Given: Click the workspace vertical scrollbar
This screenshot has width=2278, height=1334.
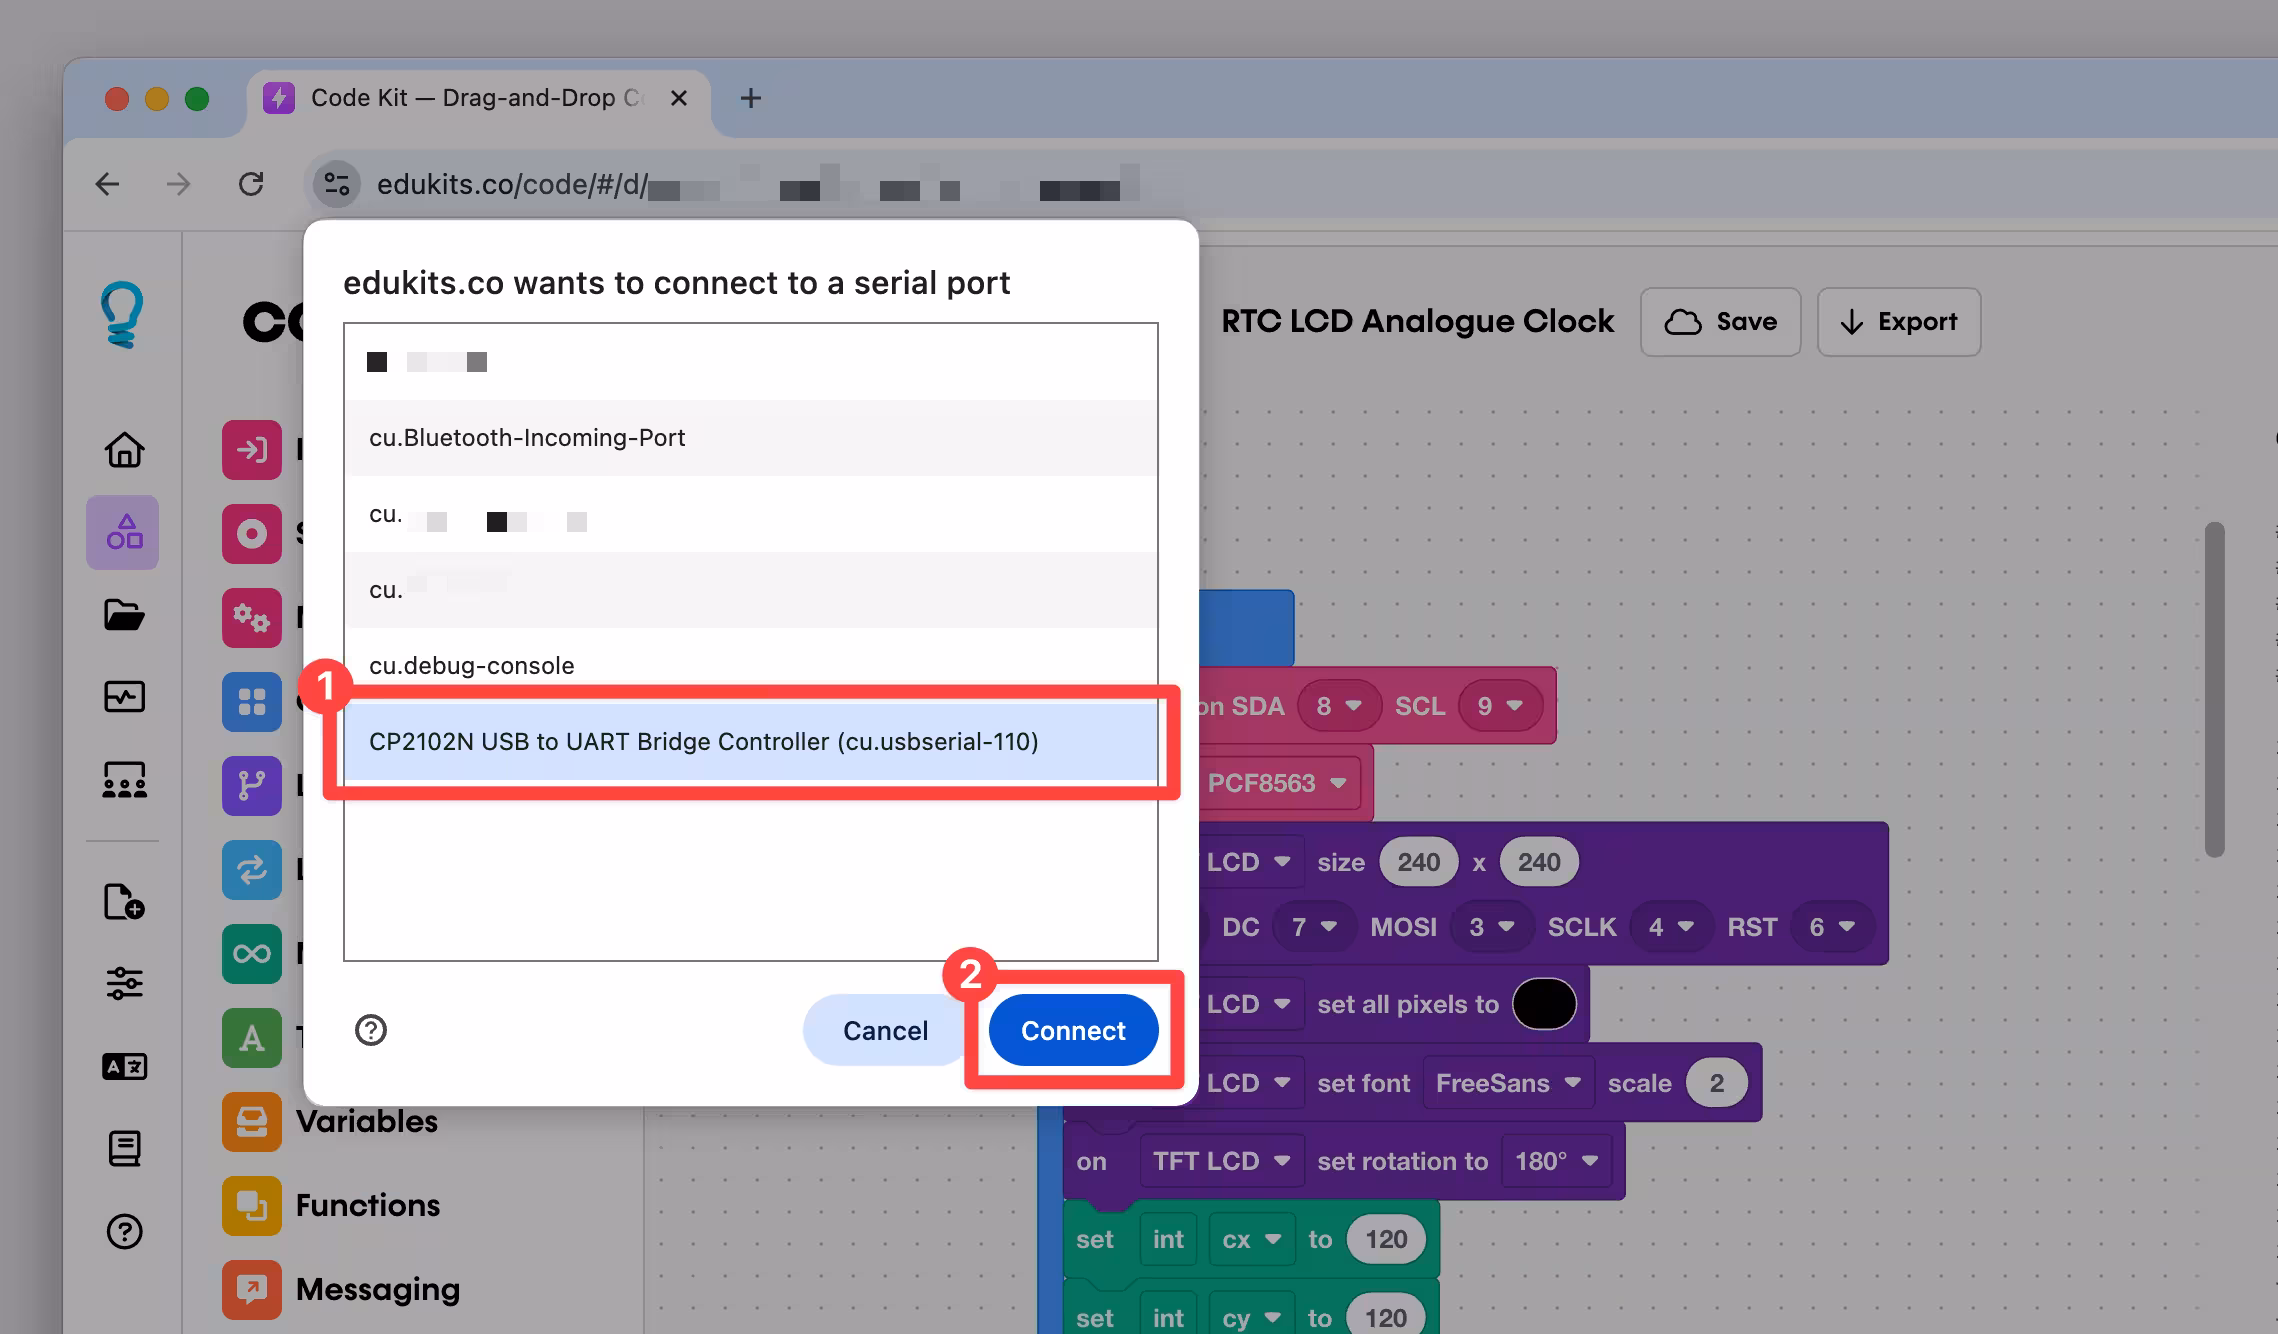Looking at the screenshot, I should 2214,689.
